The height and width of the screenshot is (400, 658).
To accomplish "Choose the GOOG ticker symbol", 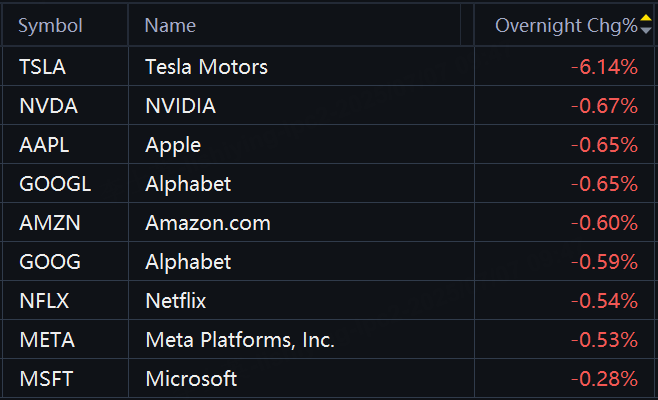I will 50,262.
